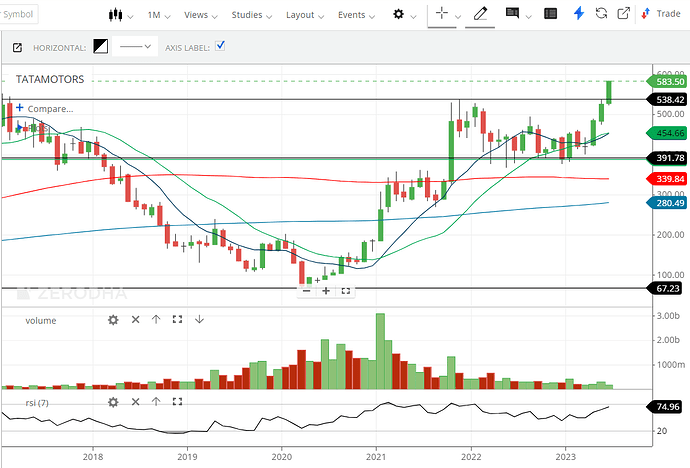Toggle the Axis Label checkbox
Screen dimensions: 690x468
220,45
